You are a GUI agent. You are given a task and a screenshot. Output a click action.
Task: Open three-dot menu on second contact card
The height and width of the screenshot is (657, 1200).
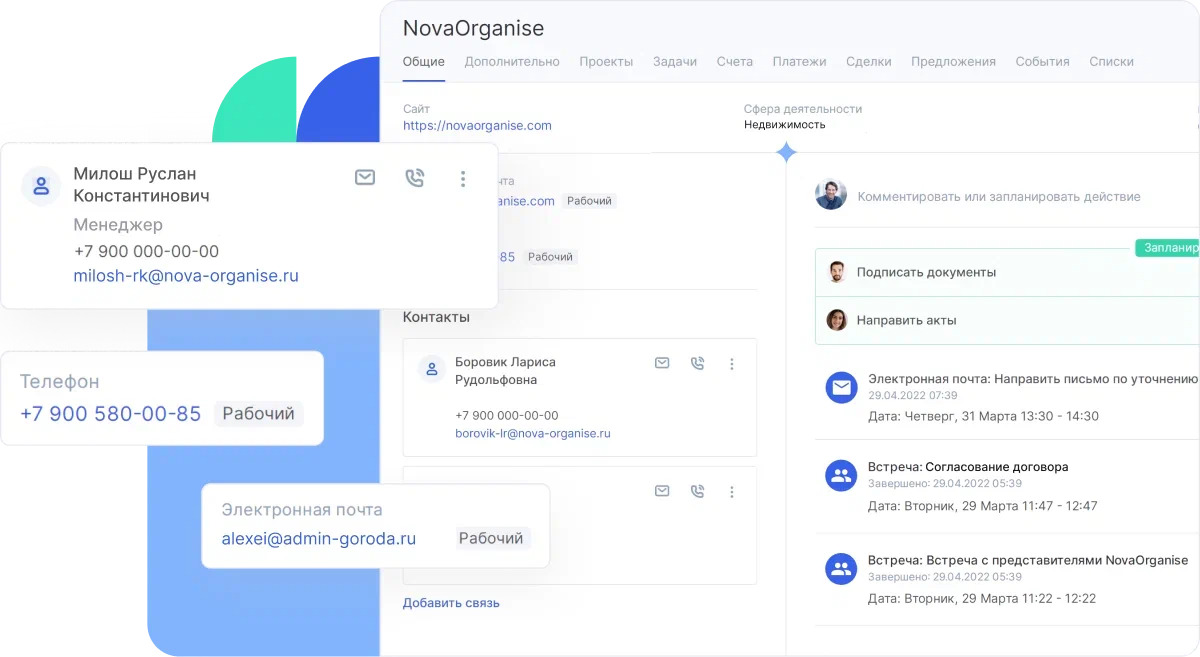pyautogui.click(x=732, y=492)
